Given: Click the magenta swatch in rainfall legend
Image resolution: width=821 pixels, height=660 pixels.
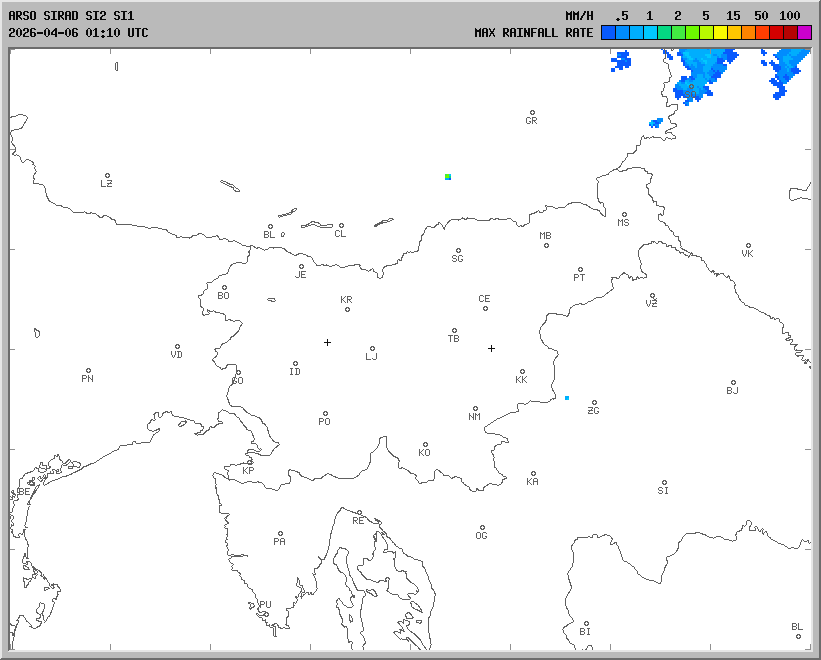Looking at the screenshot, I should click(804, 32).
